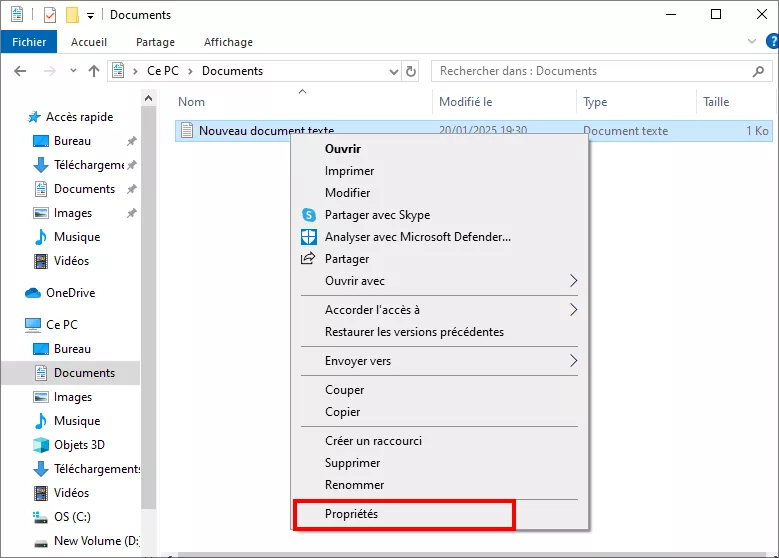Click the text file icon of Nouveau document texte
The height and width of the screenshot is (558, 779).
(x=187, y=130)
